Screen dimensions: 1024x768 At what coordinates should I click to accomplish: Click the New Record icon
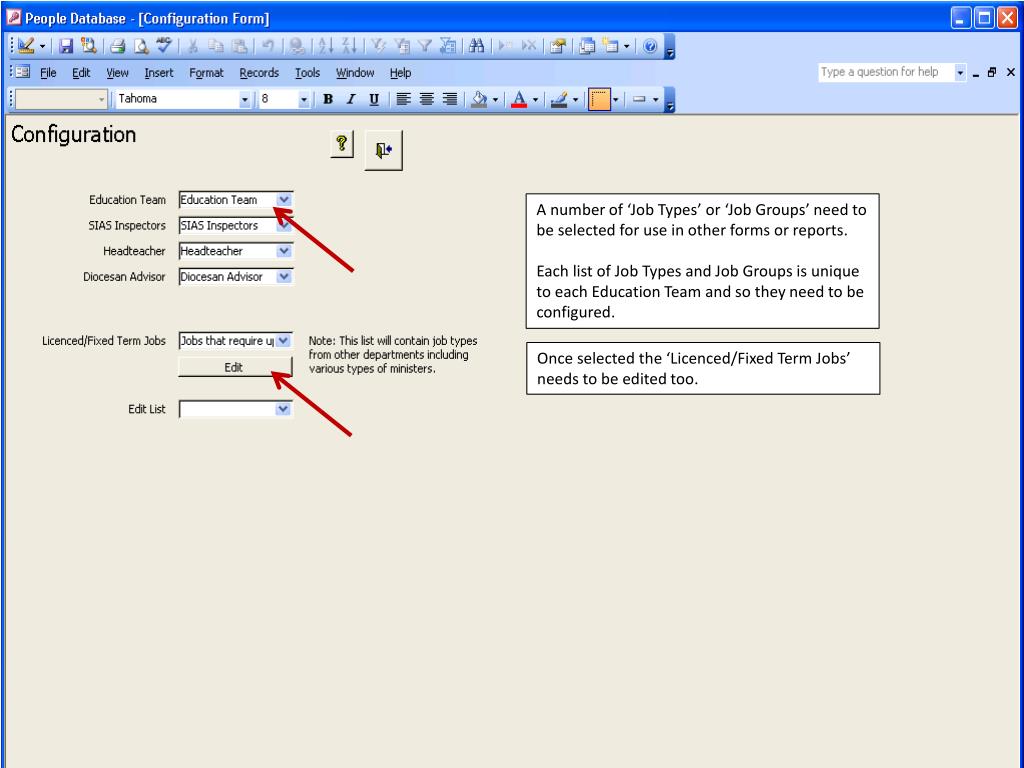click(x=505, y=46)
